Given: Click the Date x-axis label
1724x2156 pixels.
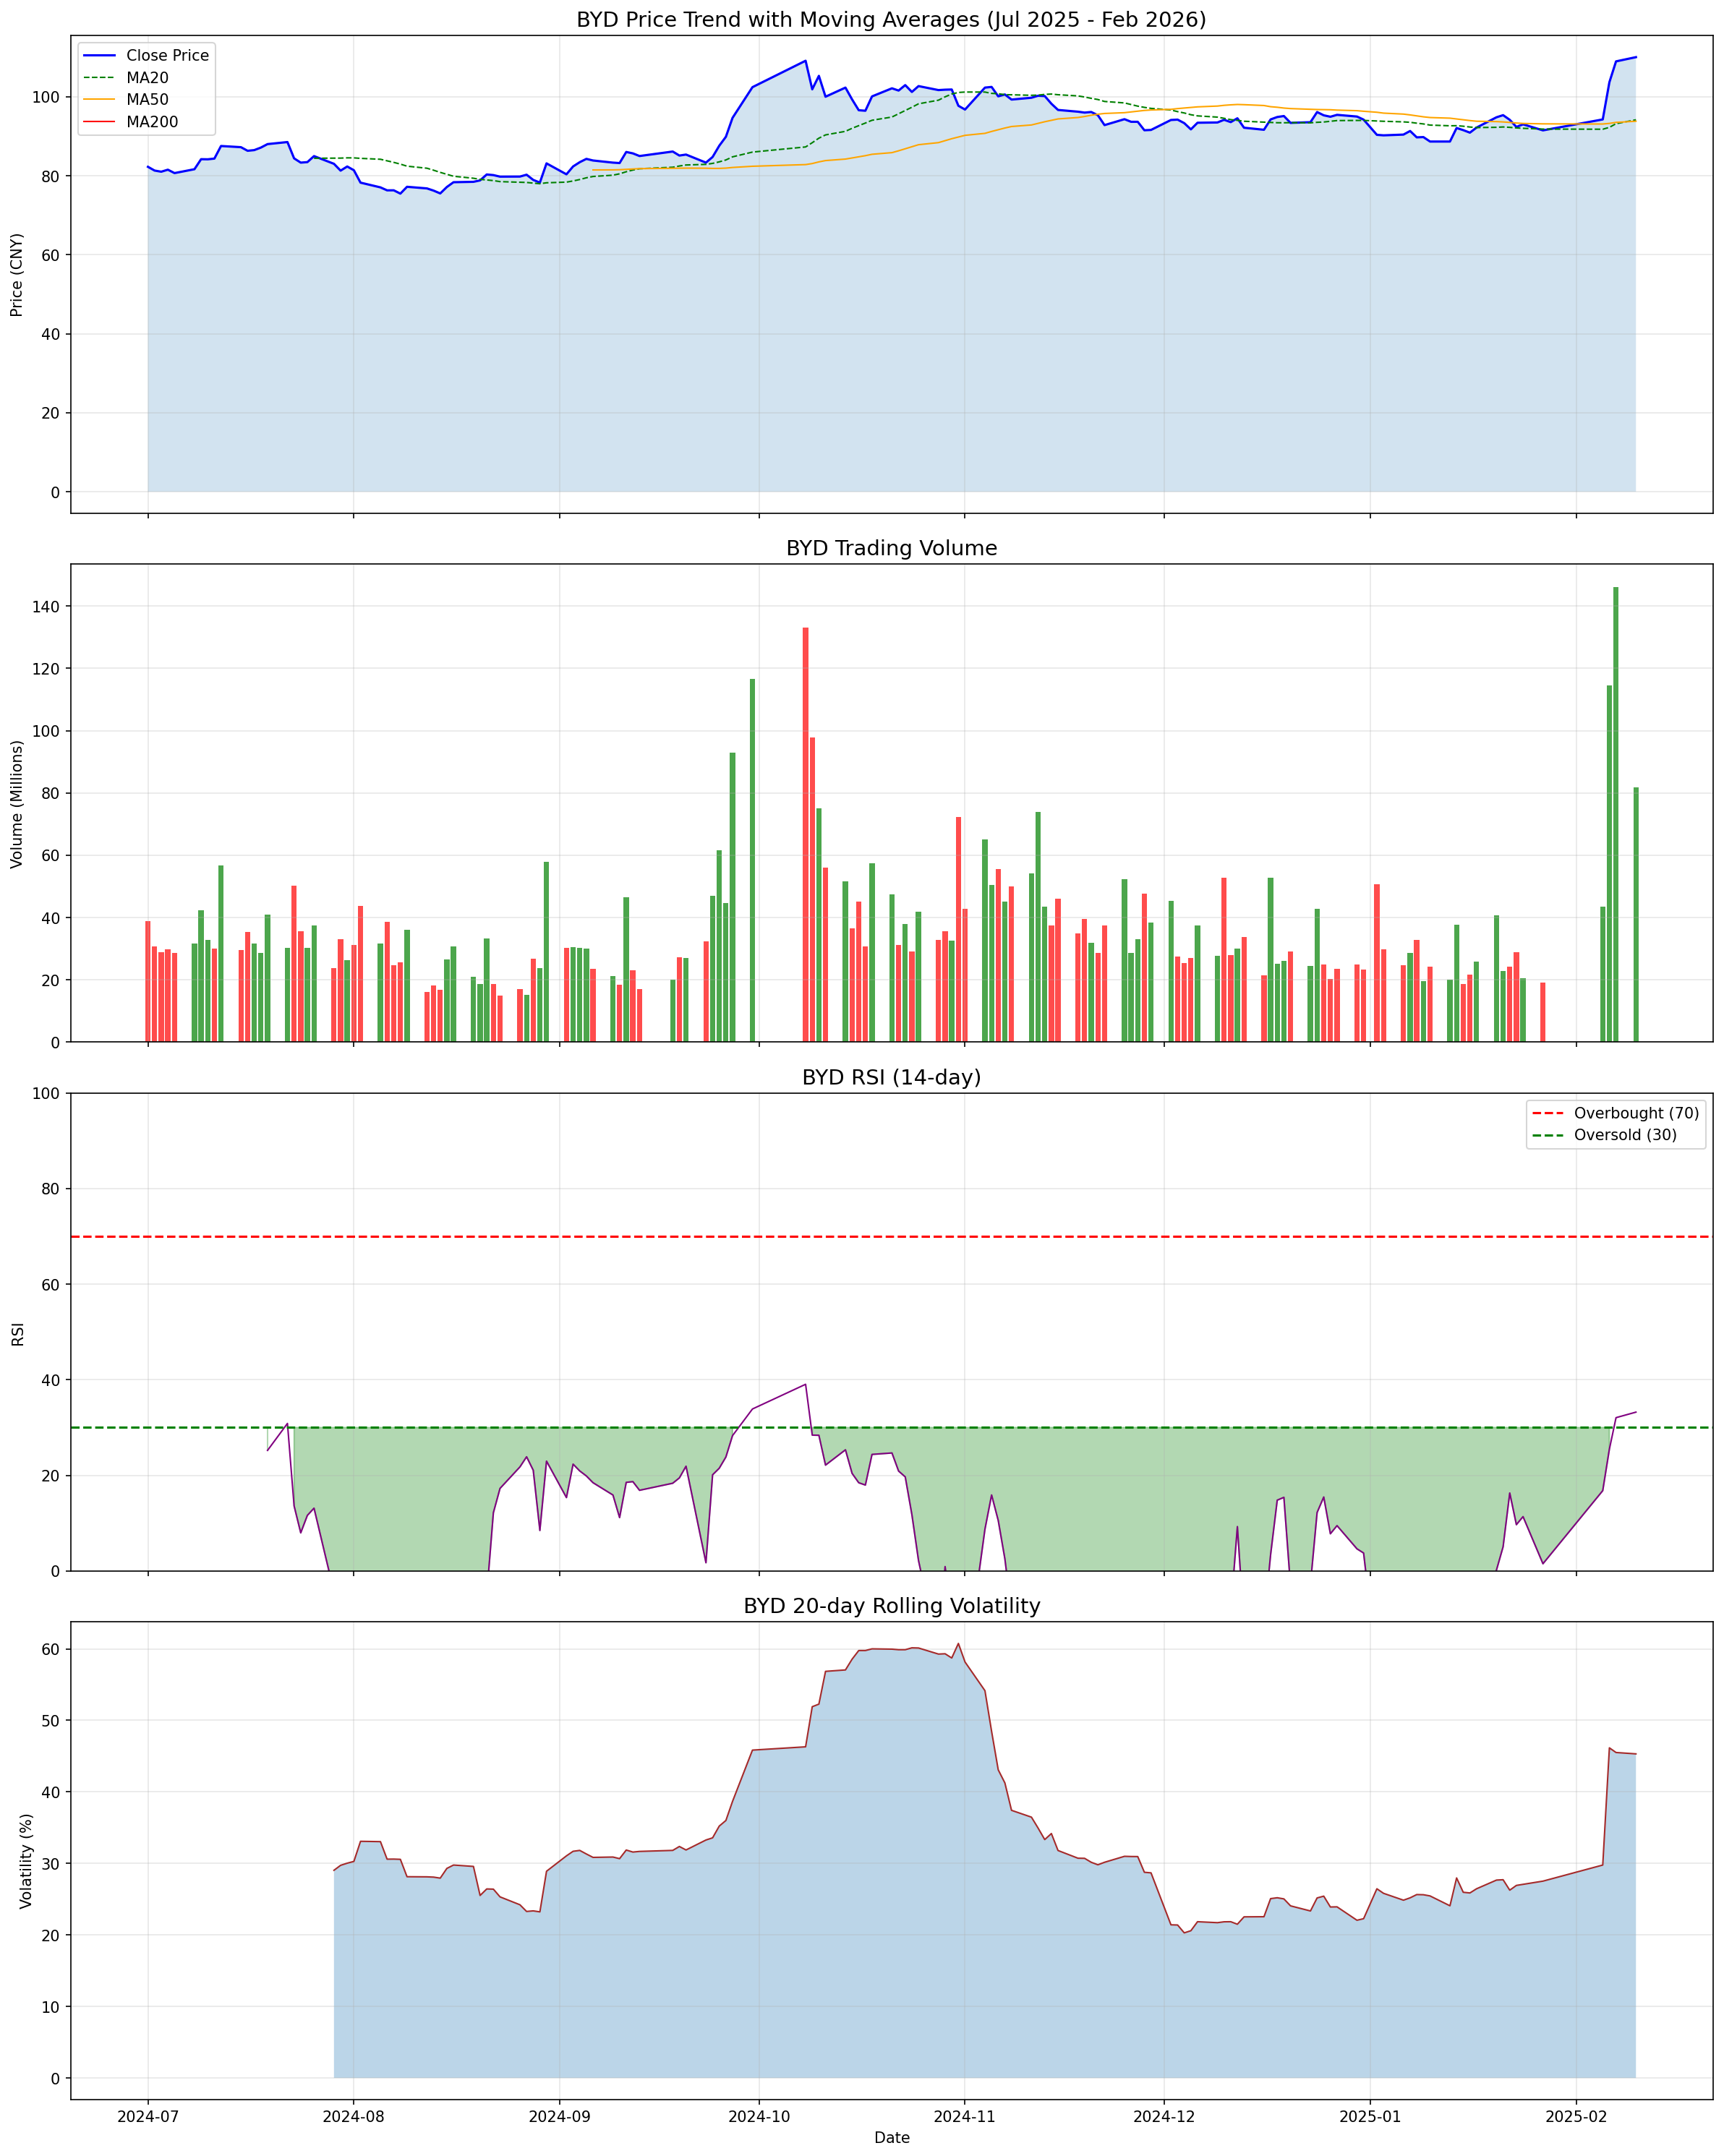Looking at the screenshot, I should pyautogui.click(x=891, y=2138).
